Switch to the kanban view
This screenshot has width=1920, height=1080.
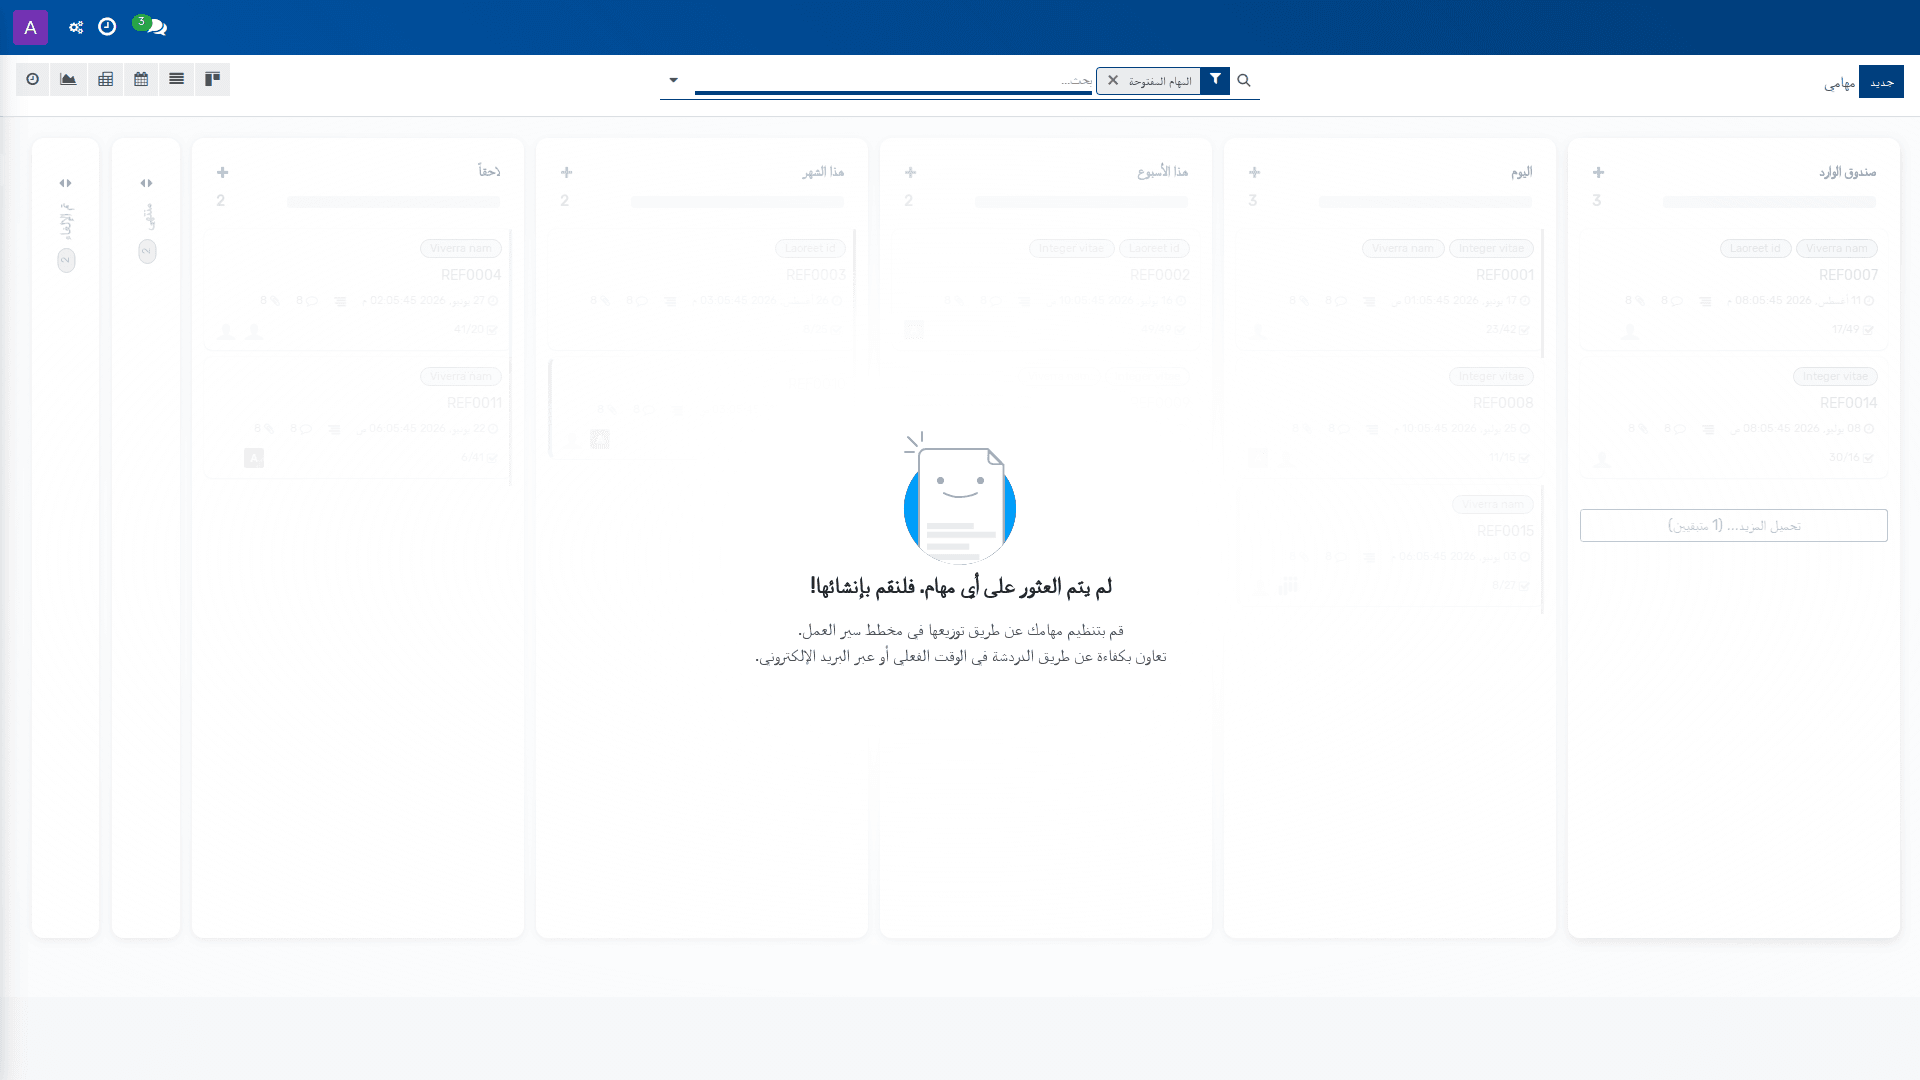213,79
